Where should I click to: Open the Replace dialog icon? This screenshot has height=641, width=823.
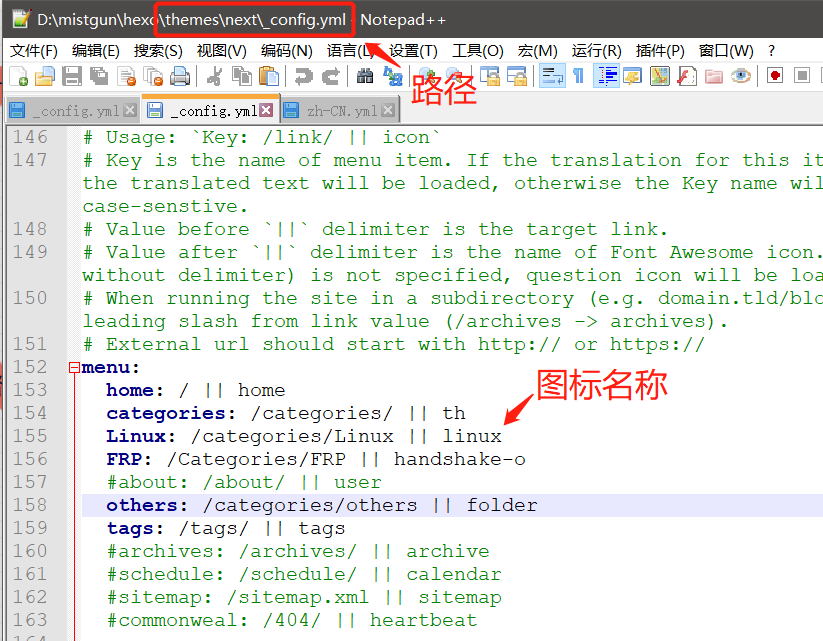(393, 76)
